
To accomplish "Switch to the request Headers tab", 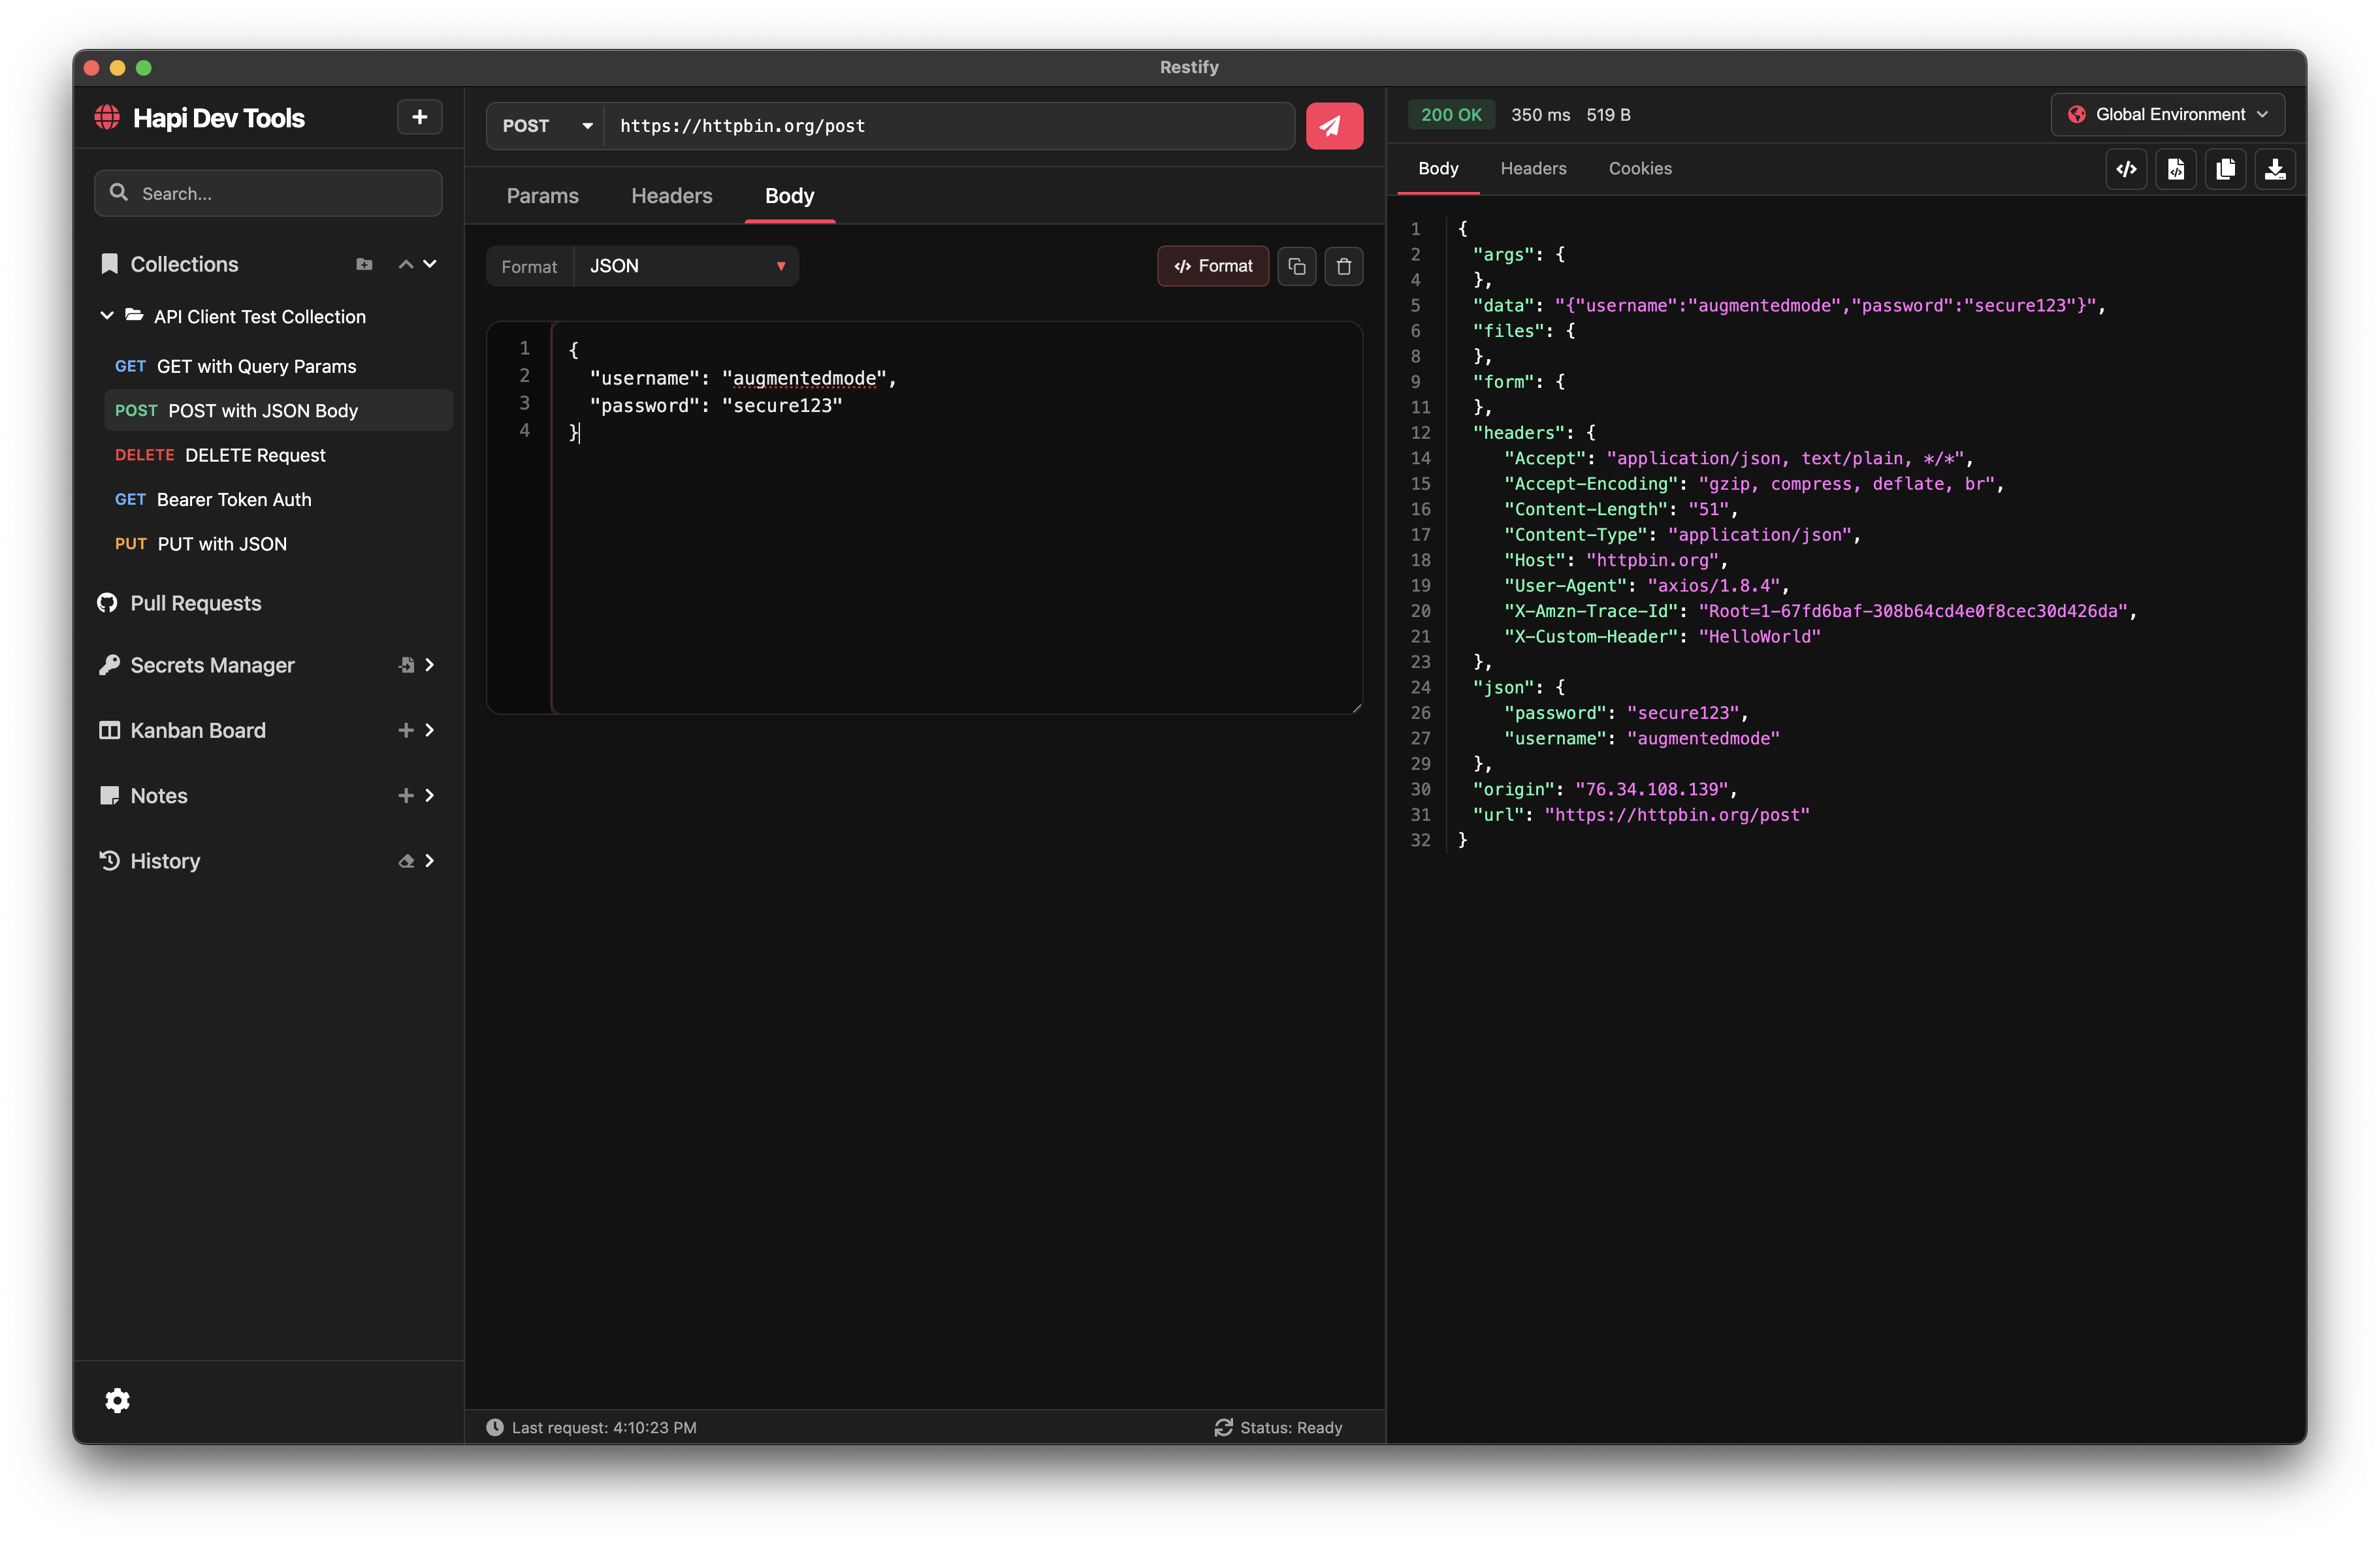I will (x=671, y=196).
